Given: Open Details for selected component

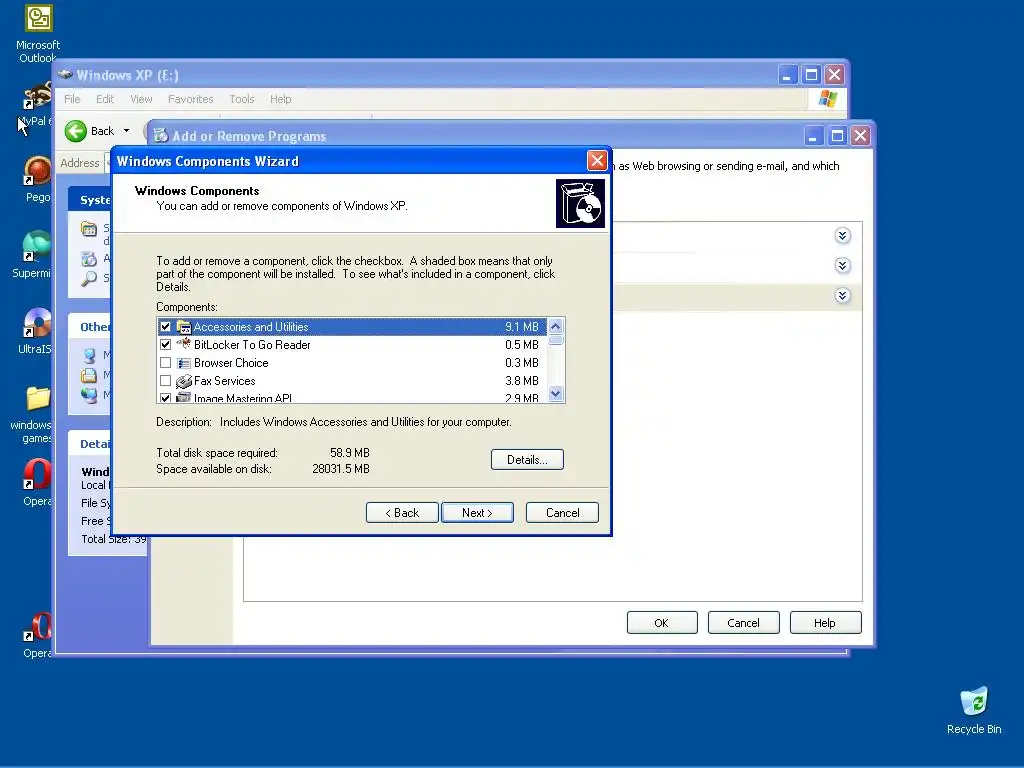Looking at the screenshot, I should coord(527,460).
